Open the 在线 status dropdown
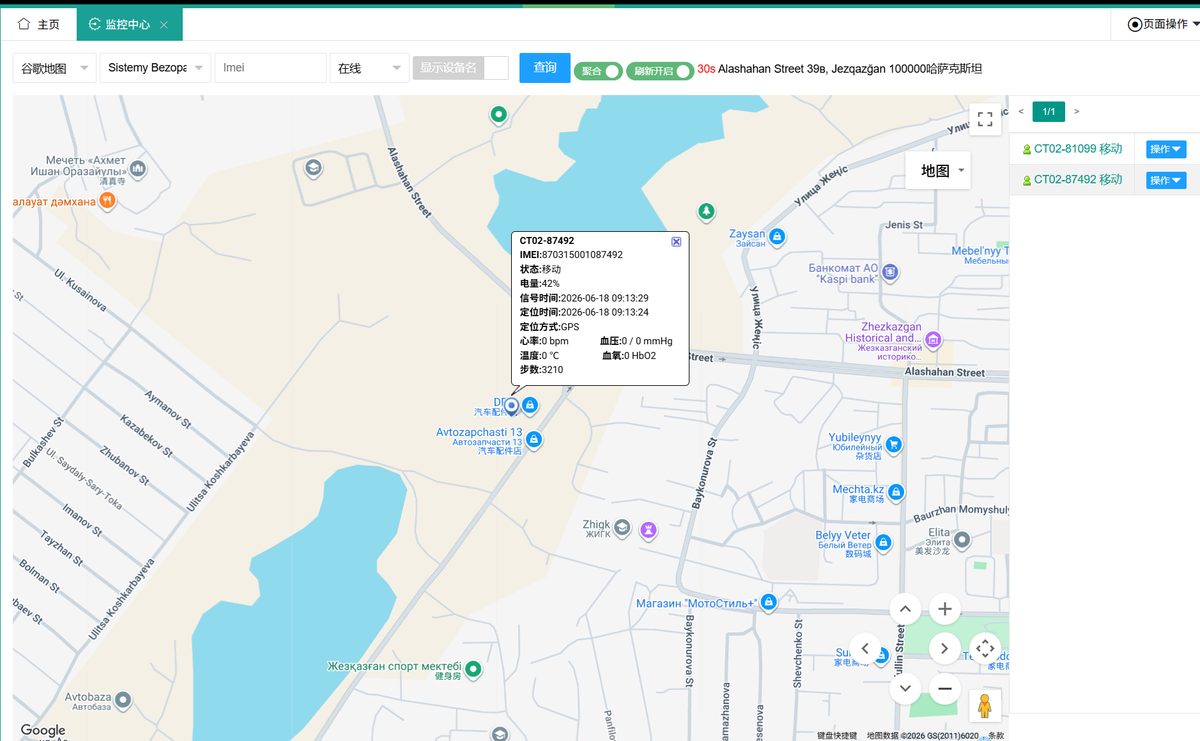 (x=369, y=68)
